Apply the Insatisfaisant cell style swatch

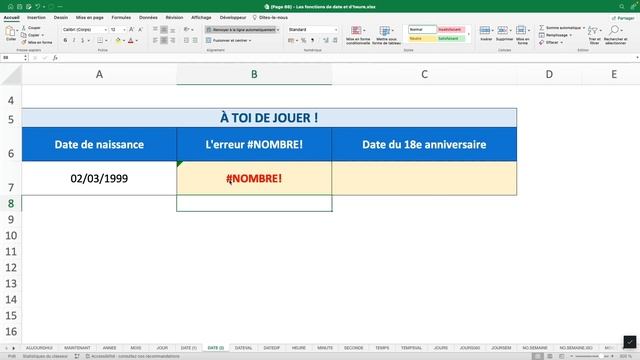pos(451,29)
